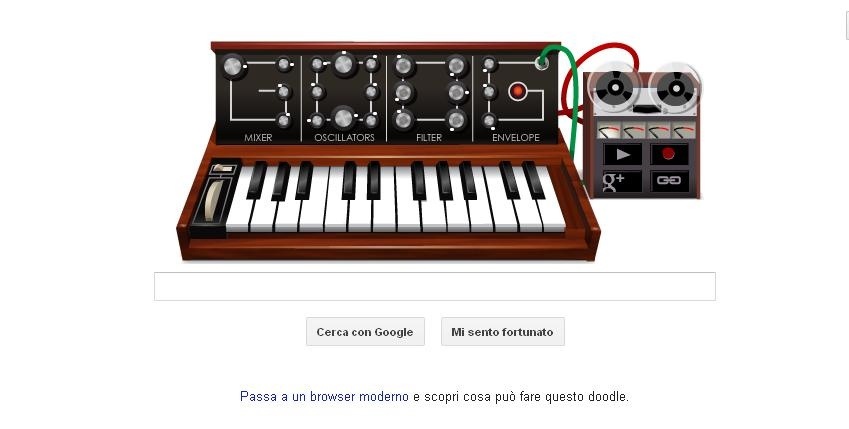
Task: Toggle the switch above the pitch wheel
Action: tap(222, 168)
